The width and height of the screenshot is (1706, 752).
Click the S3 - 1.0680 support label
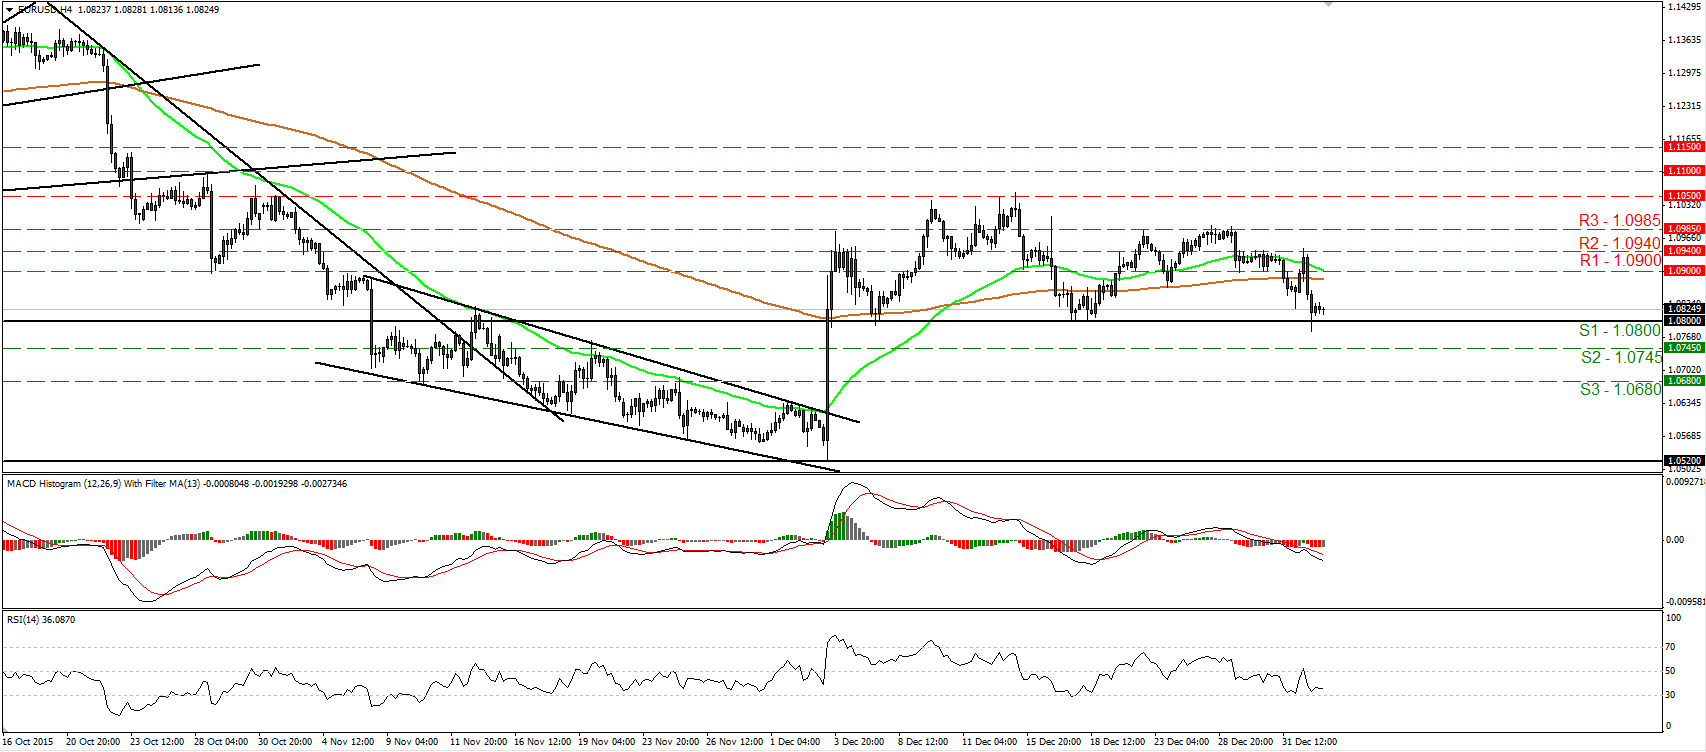click(x=1620, y=389)
